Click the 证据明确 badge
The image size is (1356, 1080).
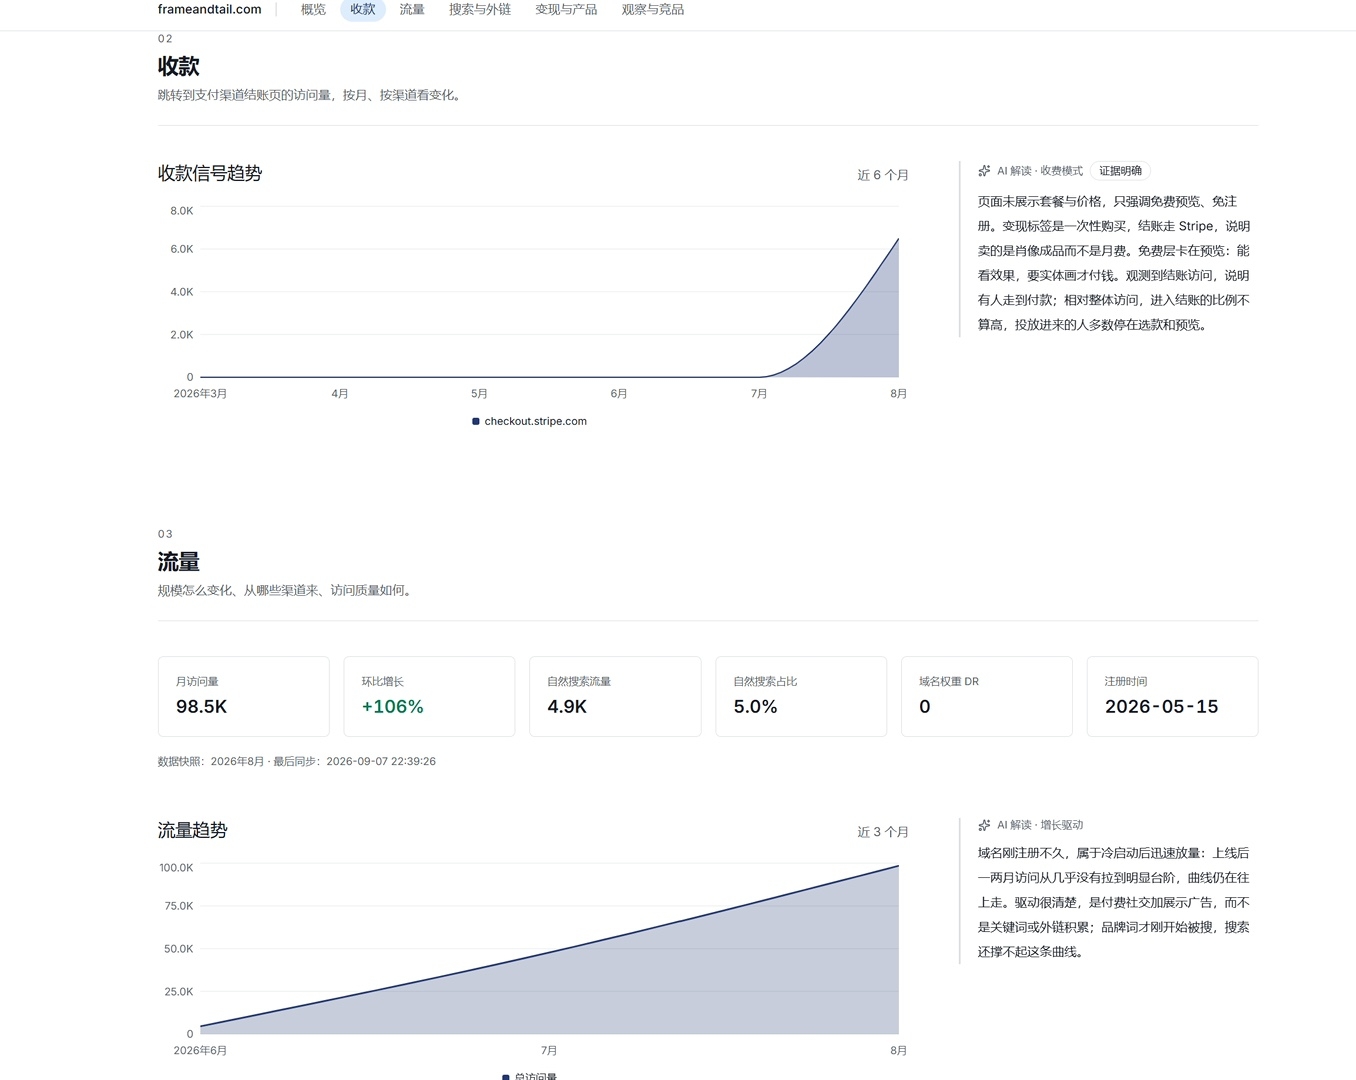point(1121,171)
